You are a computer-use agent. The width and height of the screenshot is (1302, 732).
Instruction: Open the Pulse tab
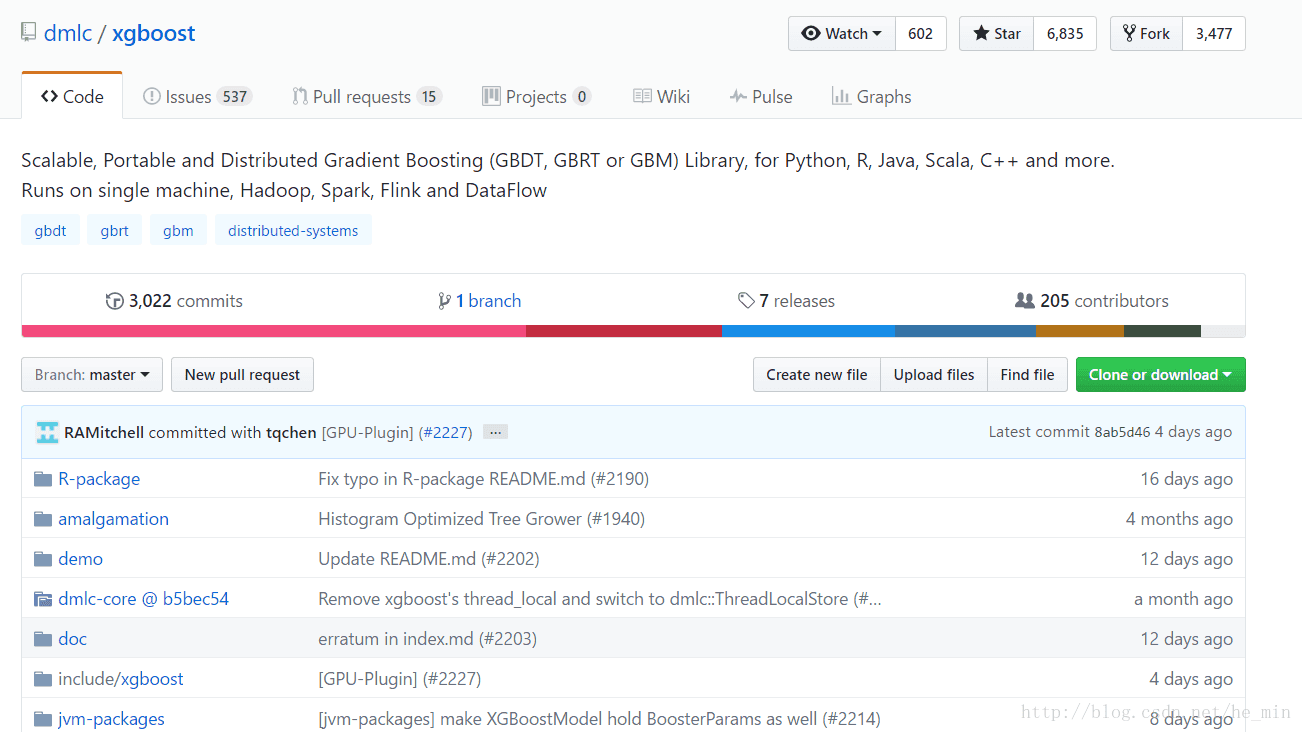point(761,97)
